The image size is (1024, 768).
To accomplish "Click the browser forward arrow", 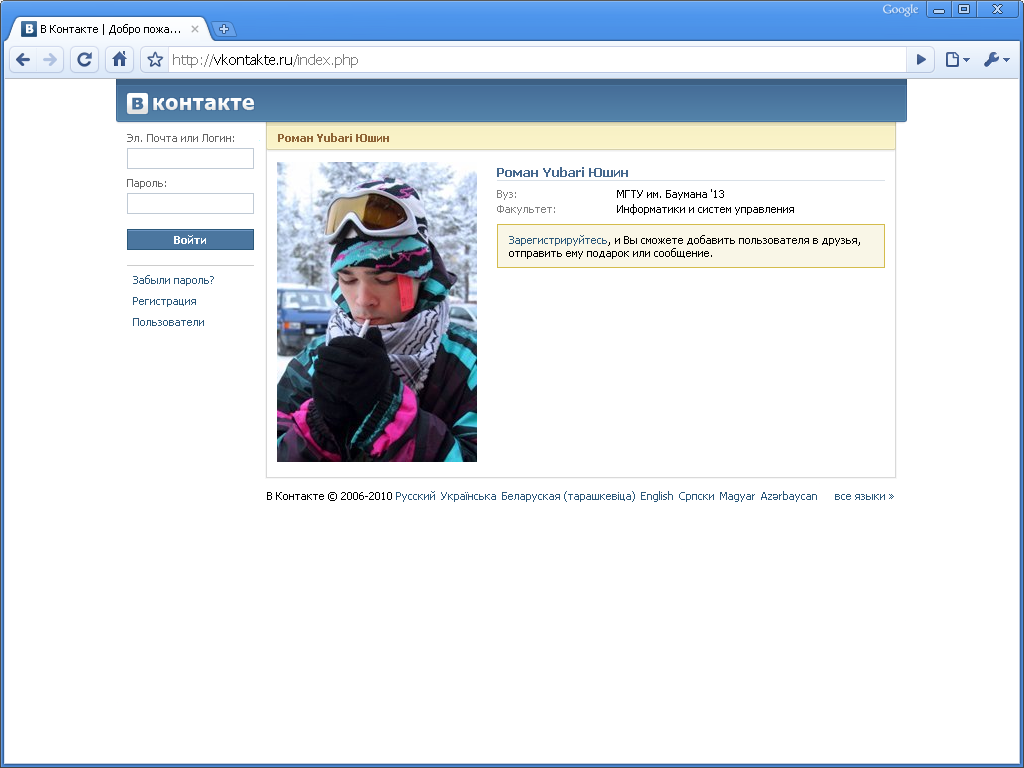I will tap(50, 60).
